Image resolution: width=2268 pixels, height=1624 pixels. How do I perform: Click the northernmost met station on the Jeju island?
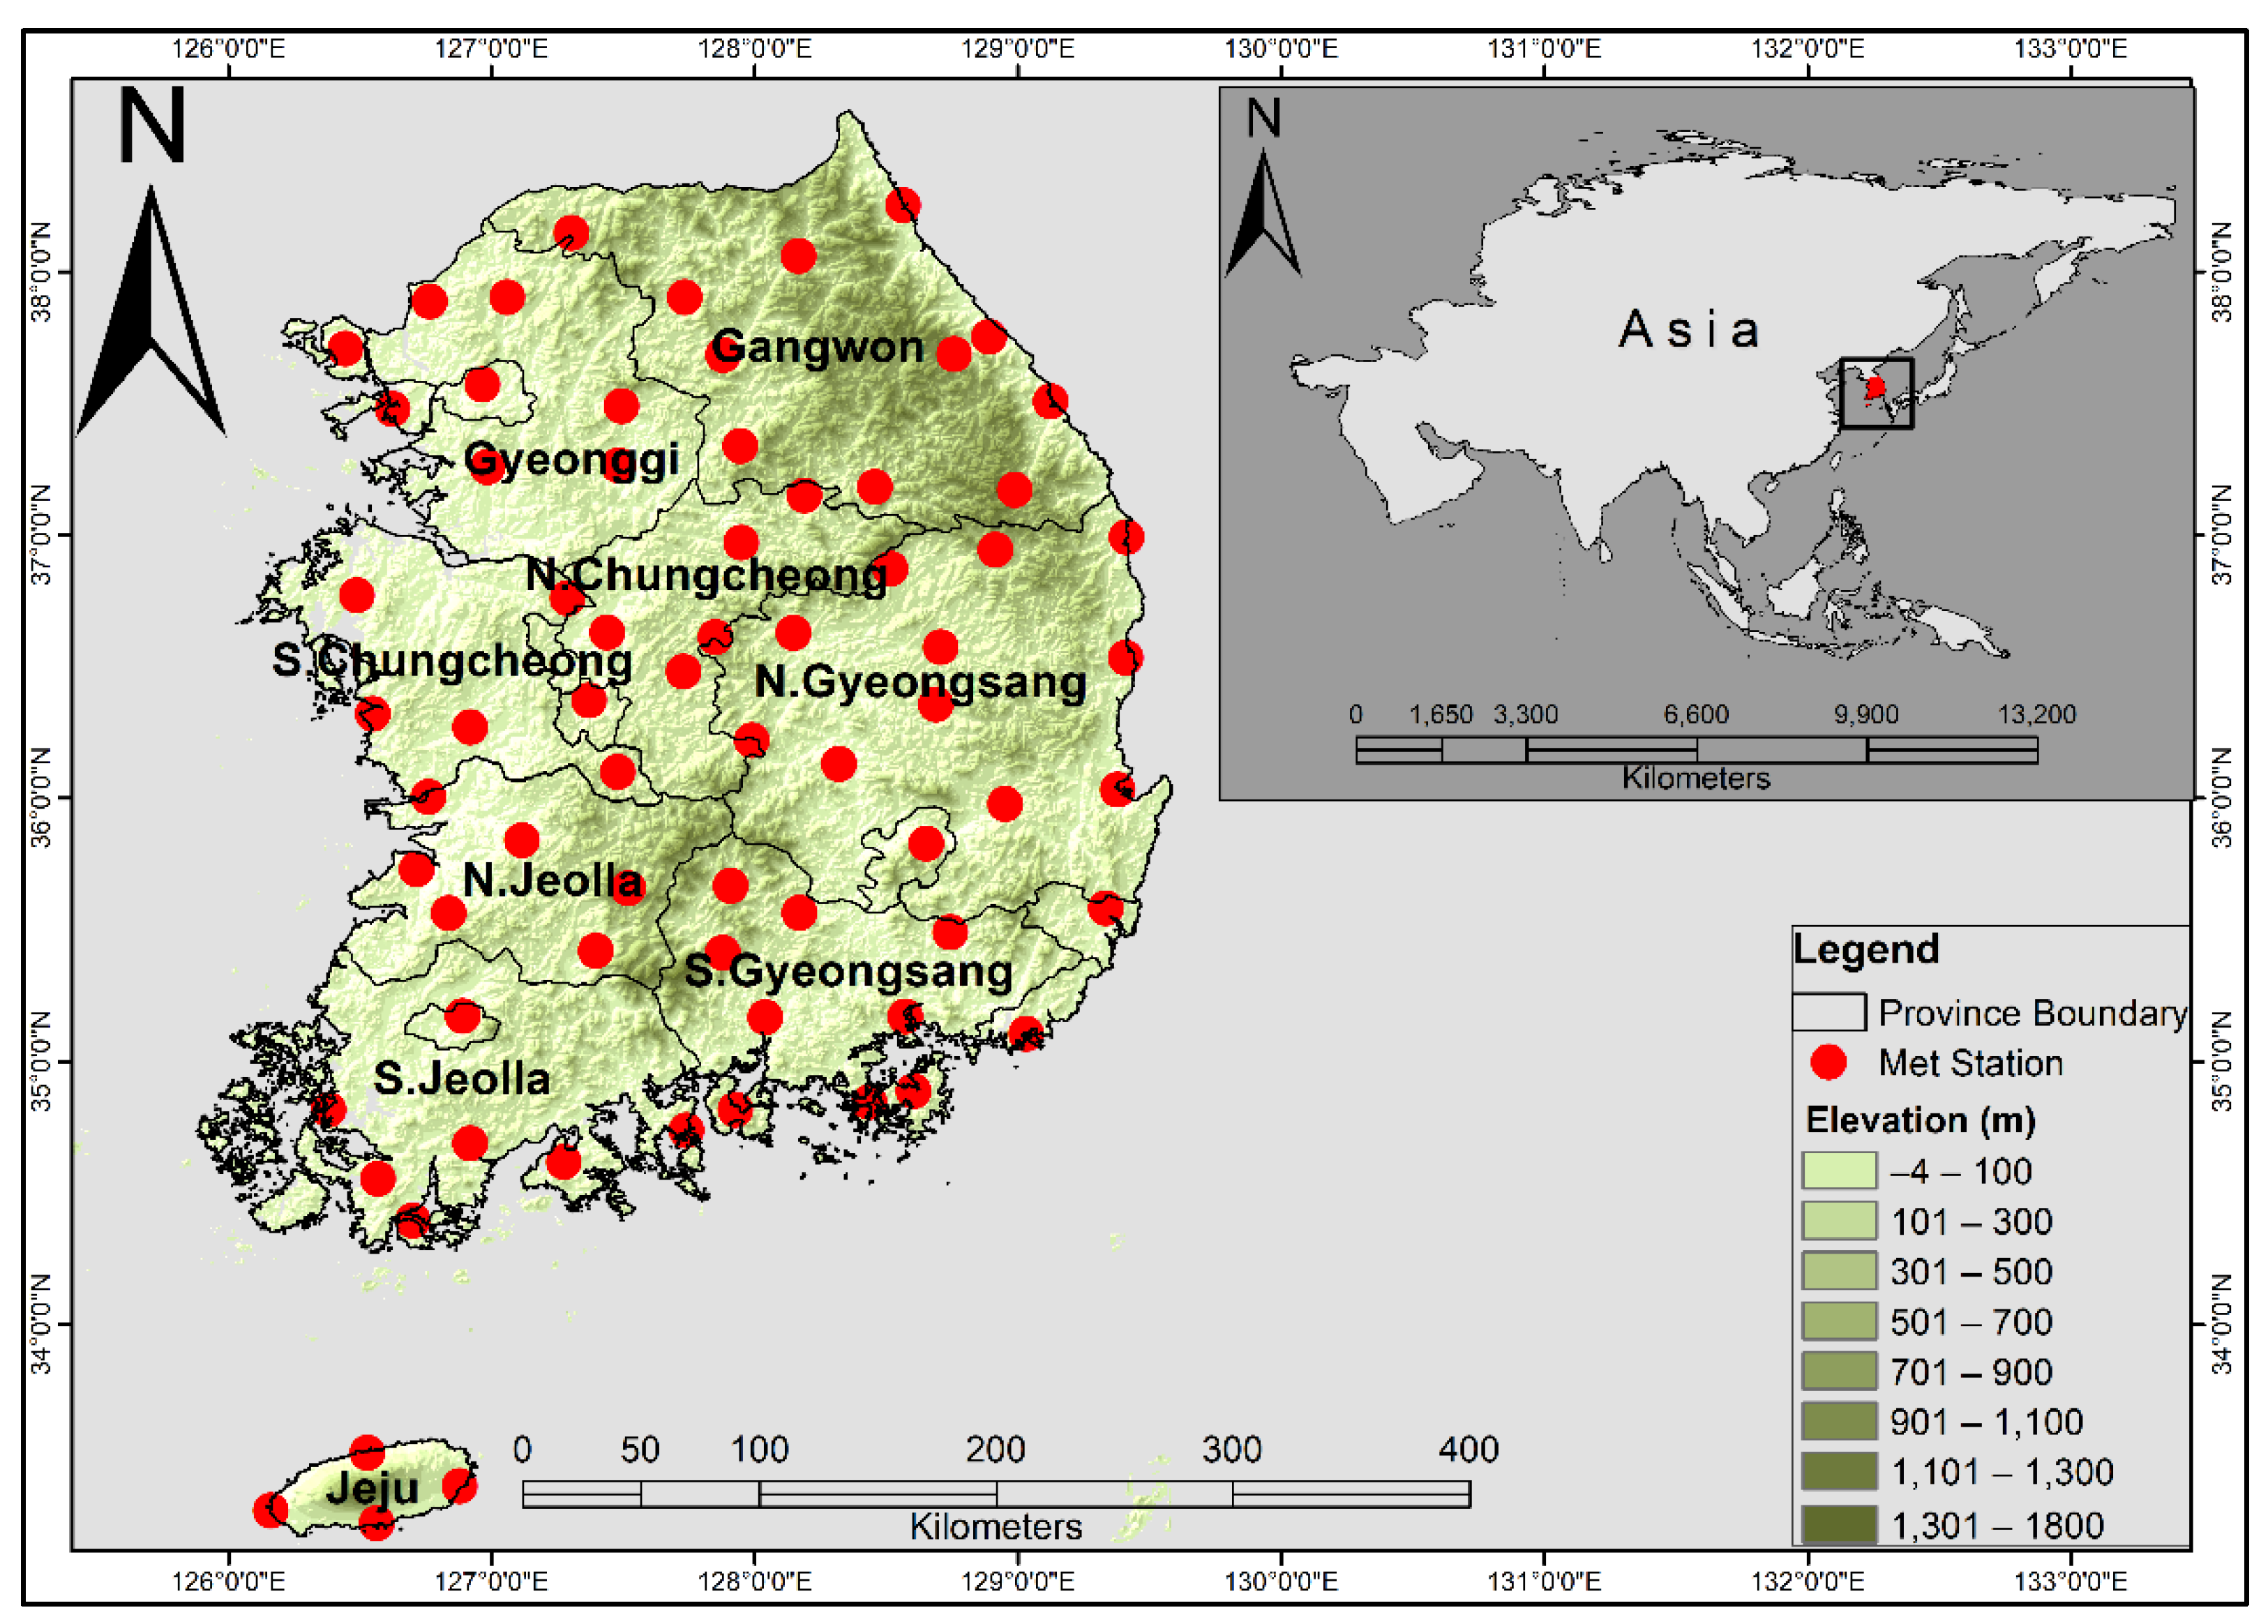[367, 1451]
